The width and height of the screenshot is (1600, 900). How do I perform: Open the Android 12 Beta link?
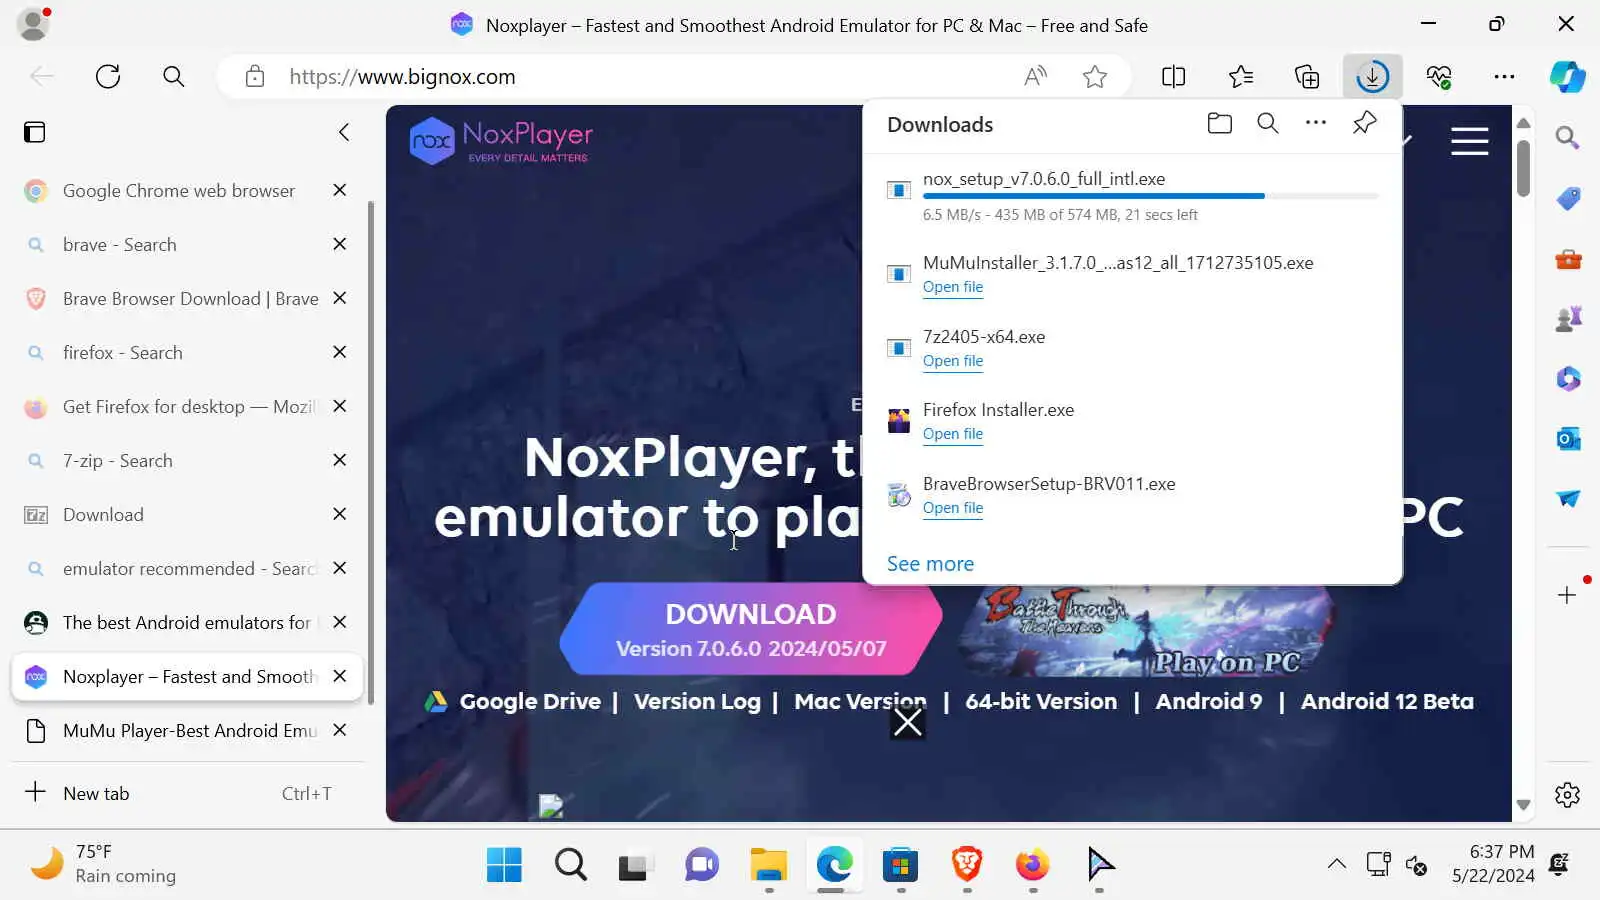coord(1387,701)
